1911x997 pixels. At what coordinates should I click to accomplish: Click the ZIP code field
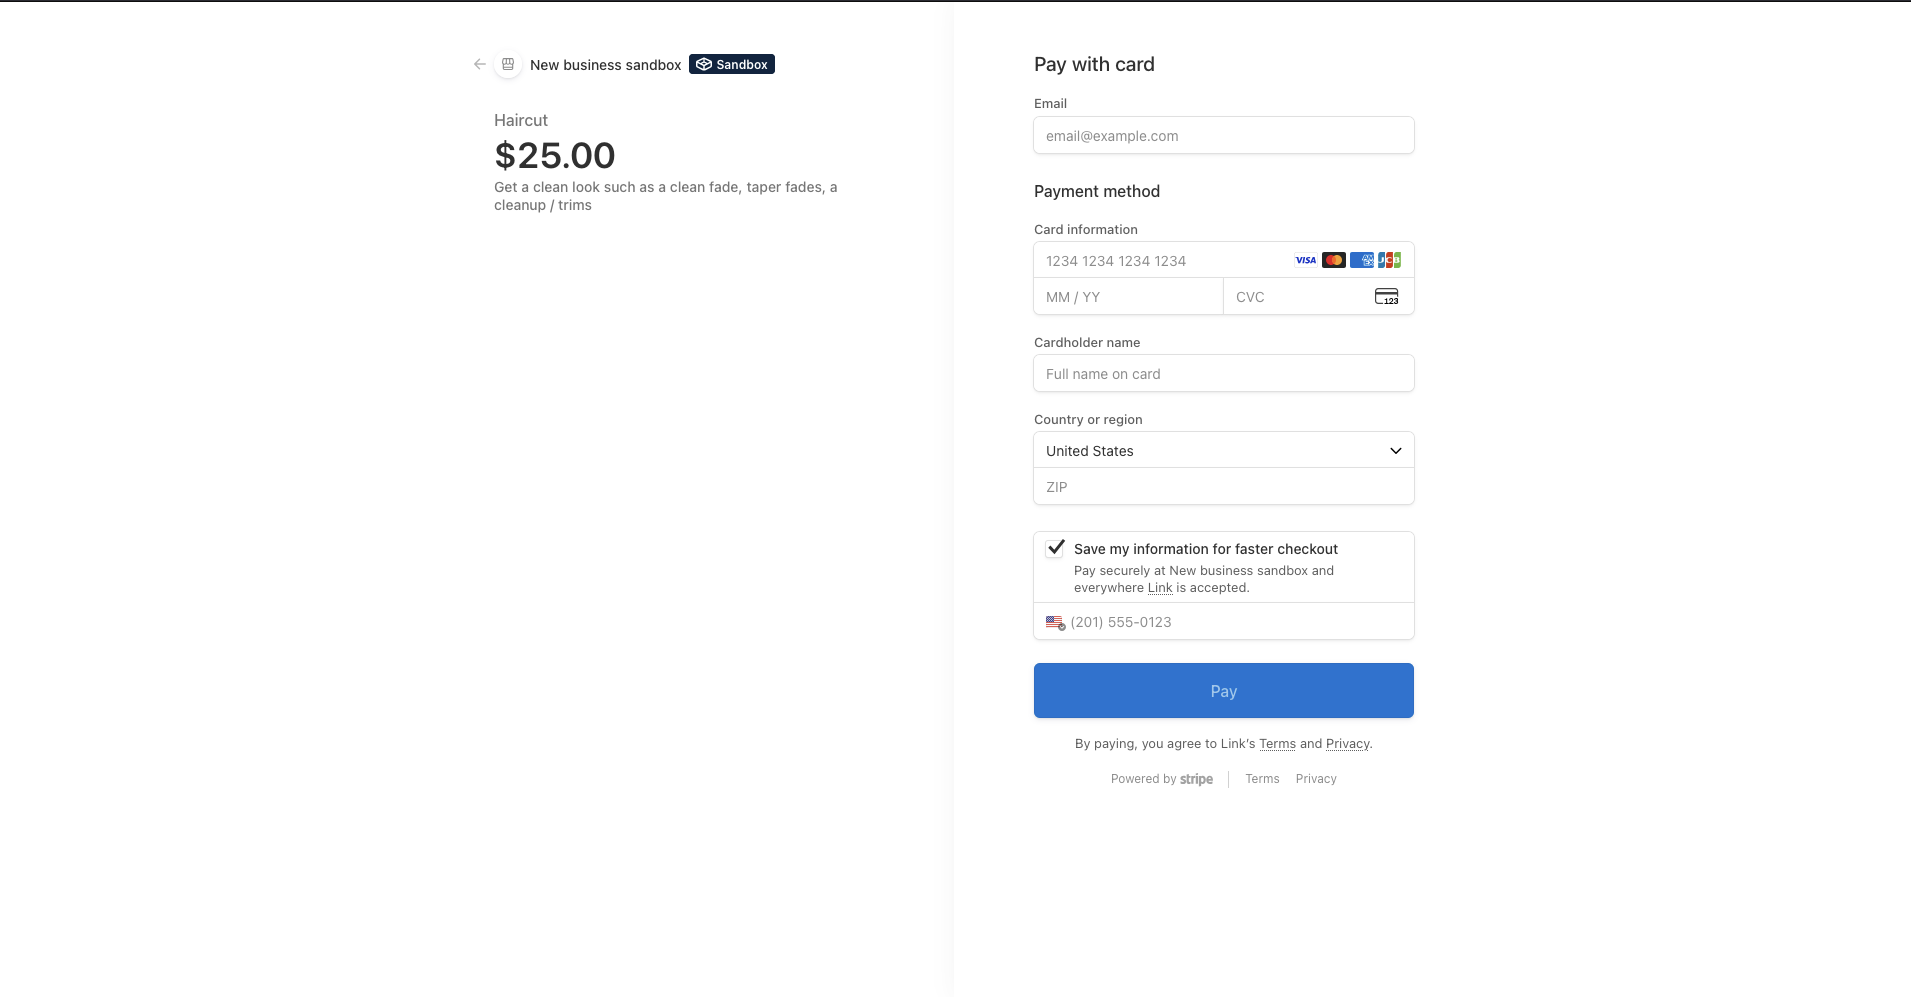(1223, 487)
